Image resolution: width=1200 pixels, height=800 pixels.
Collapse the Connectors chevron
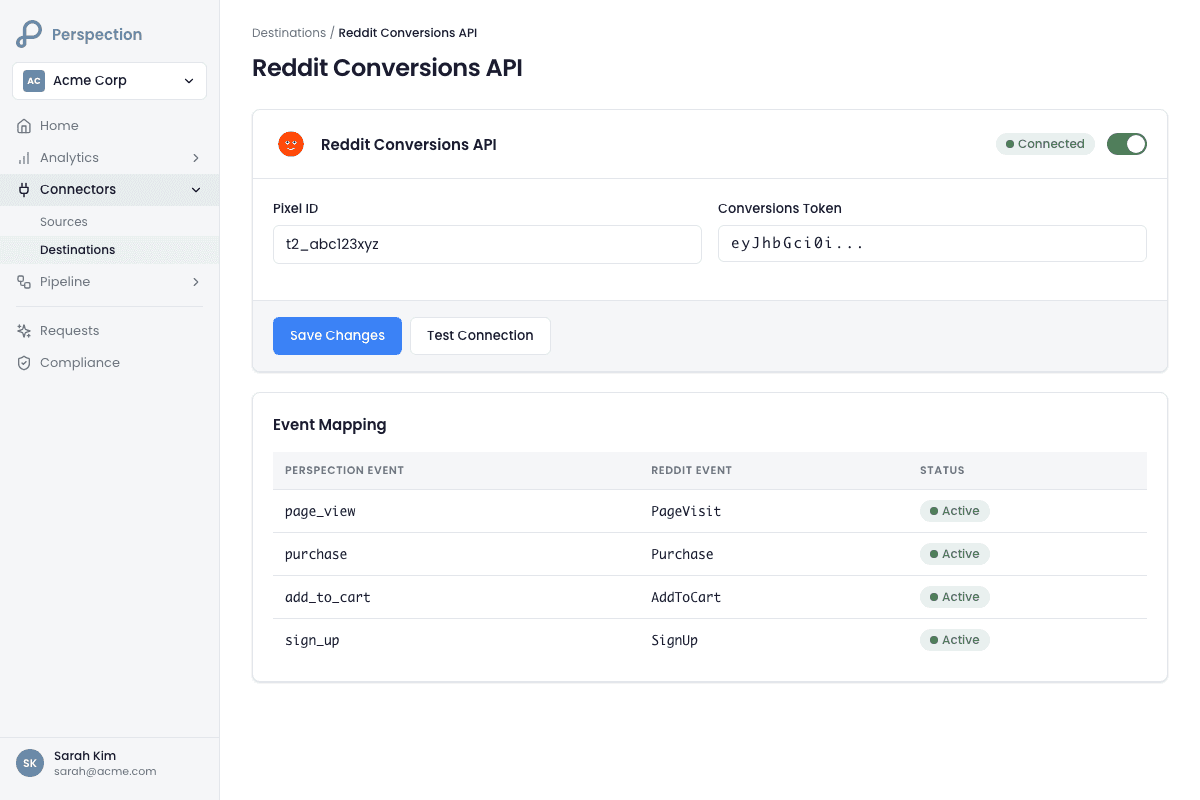(196, 190)
